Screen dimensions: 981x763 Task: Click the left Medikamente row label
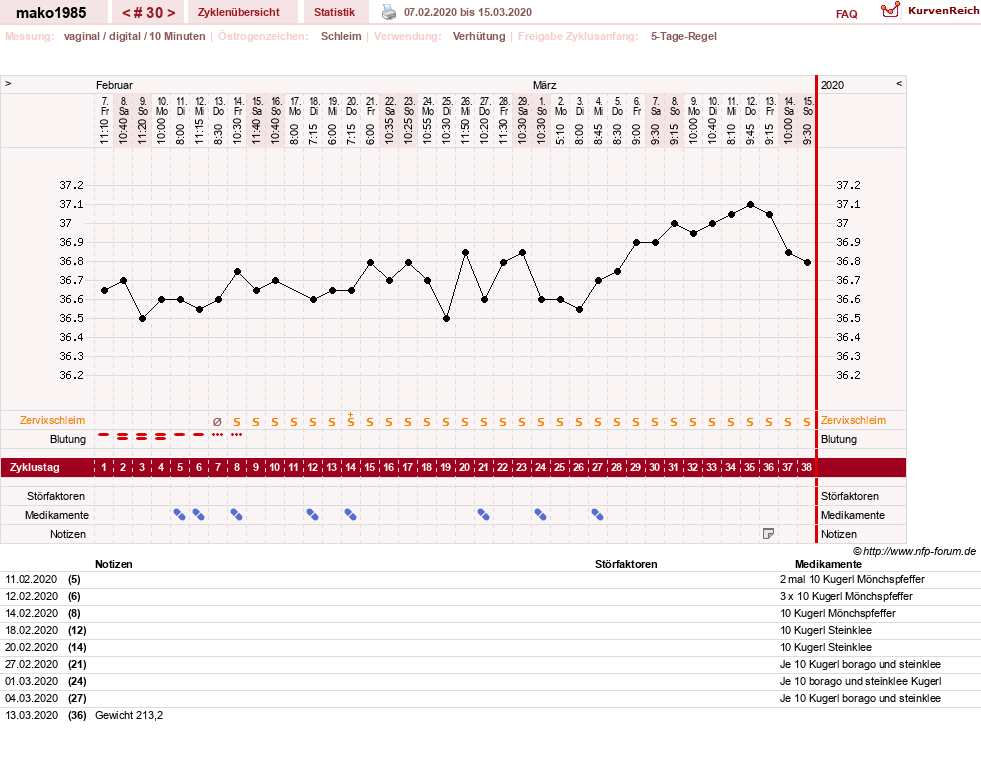coord(57,515)
